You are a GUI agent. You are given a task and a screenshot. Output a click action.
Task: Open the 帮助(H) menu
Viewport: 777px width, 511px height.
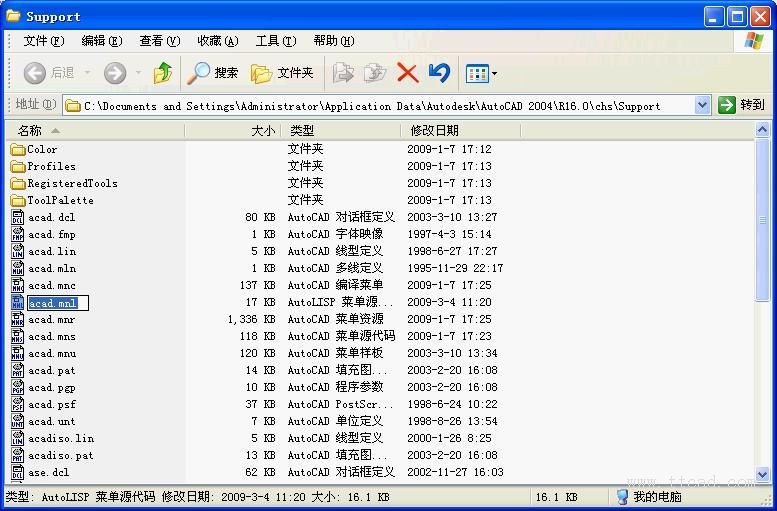point(333,41)
